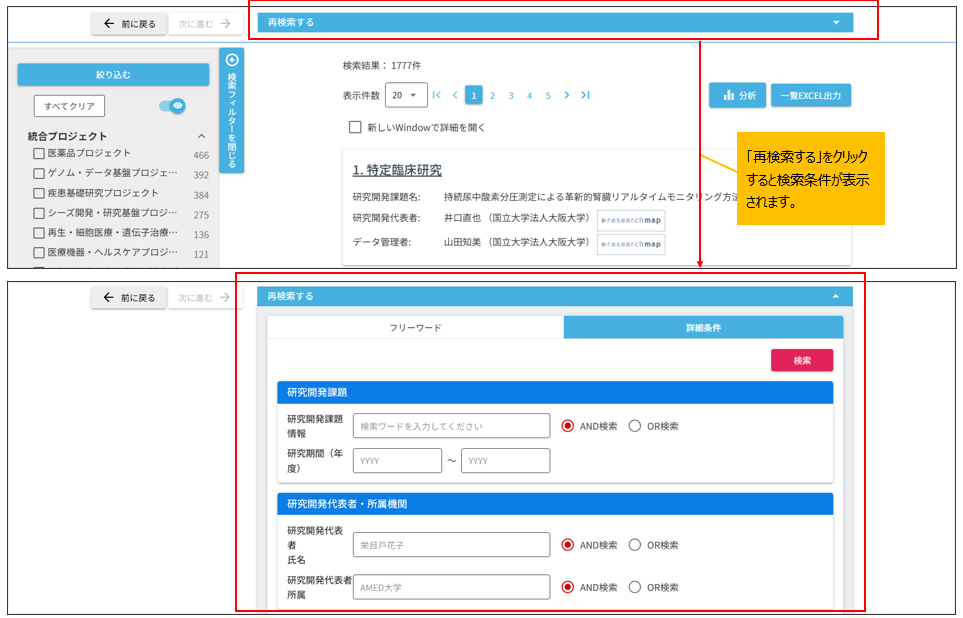Switch to the フリーワード tab
This screenshot has height=618, width=963.
pyautogui.click(x=413, y=328)
